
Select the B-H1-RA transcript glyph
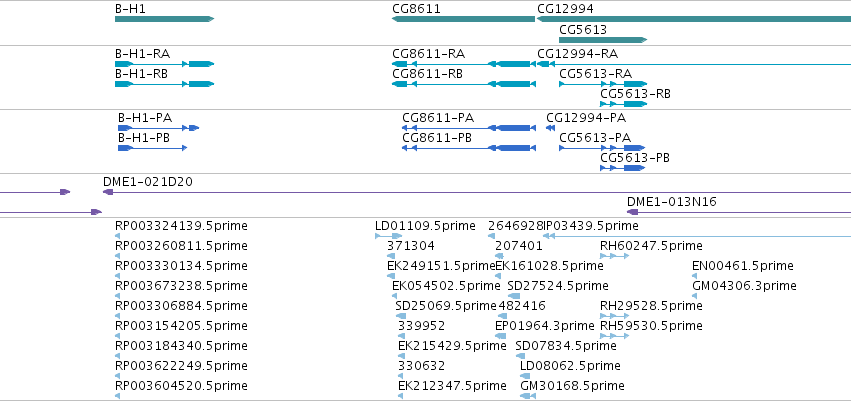[x=164, y=64]
